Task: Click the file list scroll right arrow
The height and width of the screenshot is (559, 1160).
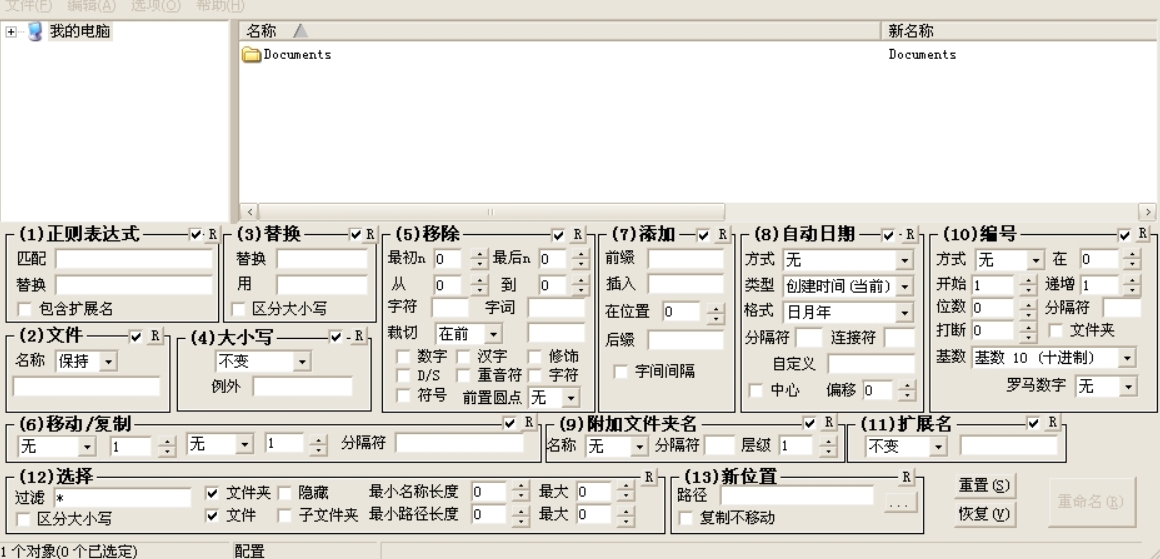Action: (x=1147, y=212)
